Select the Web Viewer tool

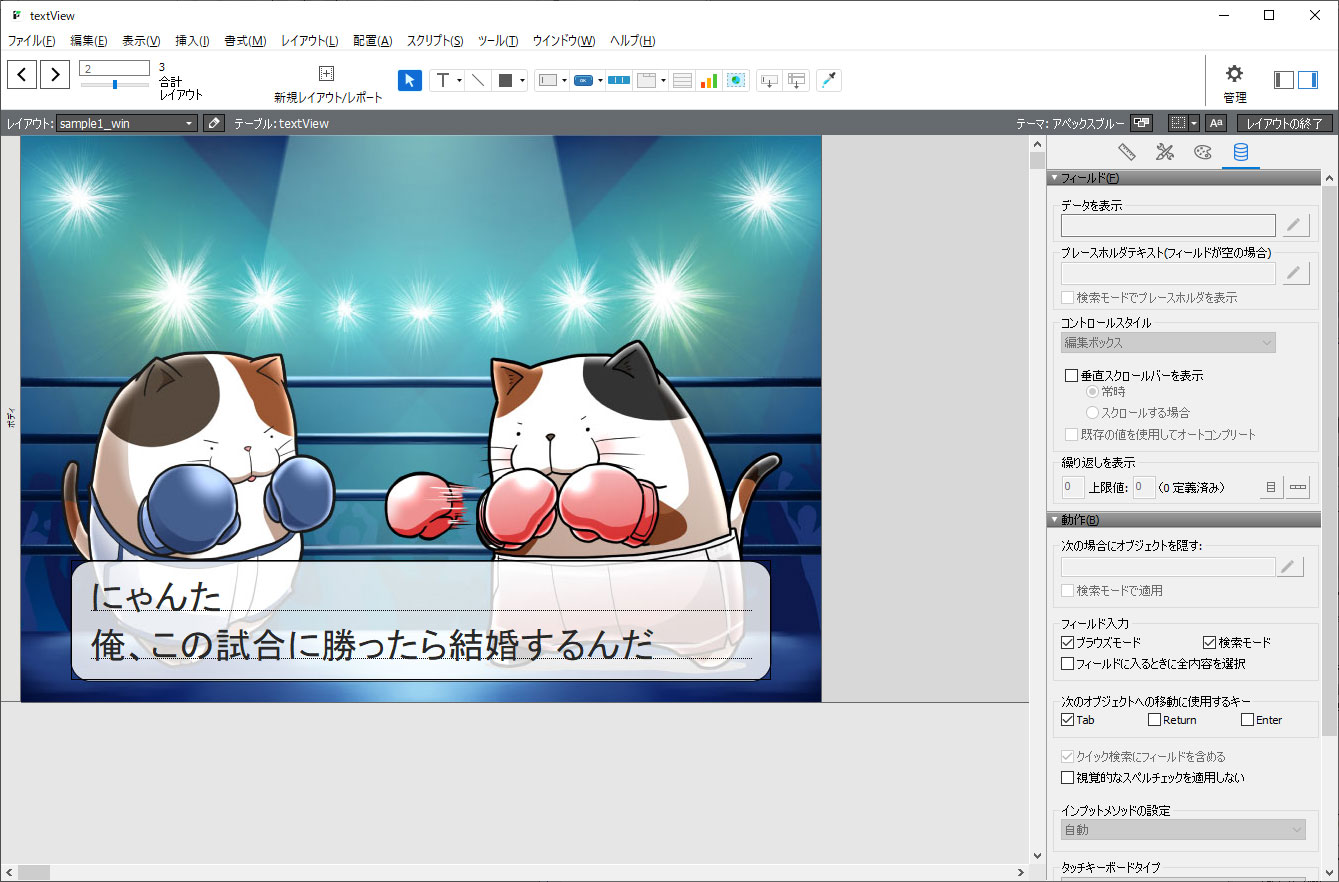coord(737,81)
